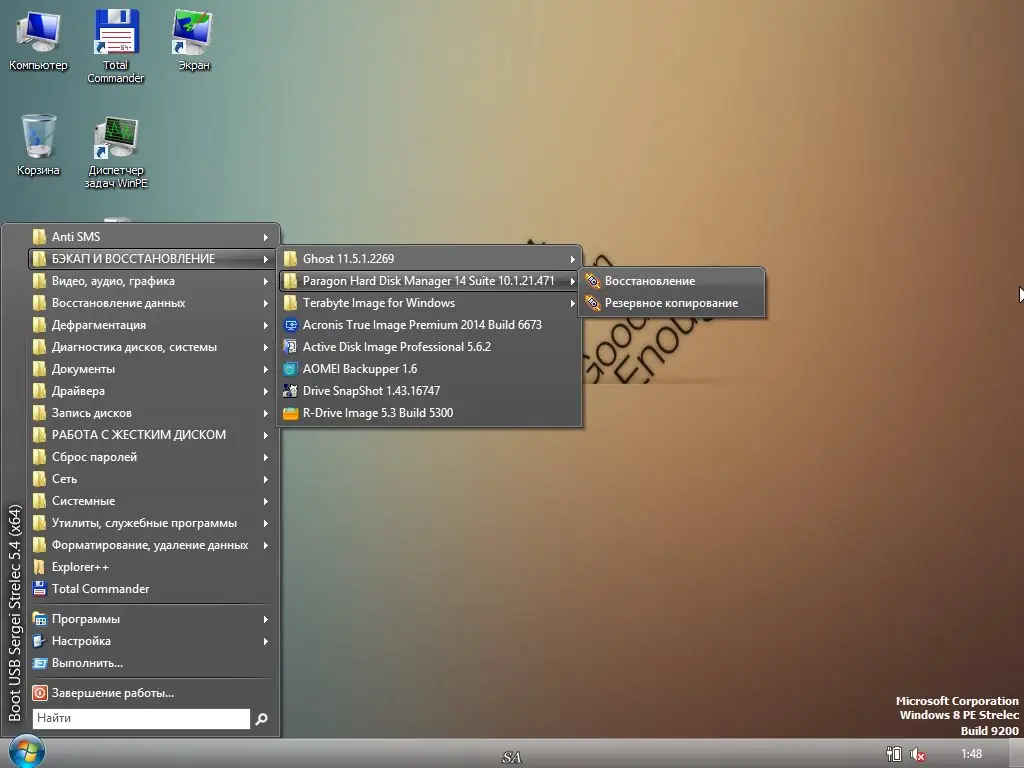1024x768 pixels.
Task: Click the SA label on the taskbar
Action: click(x=512, y=757)
